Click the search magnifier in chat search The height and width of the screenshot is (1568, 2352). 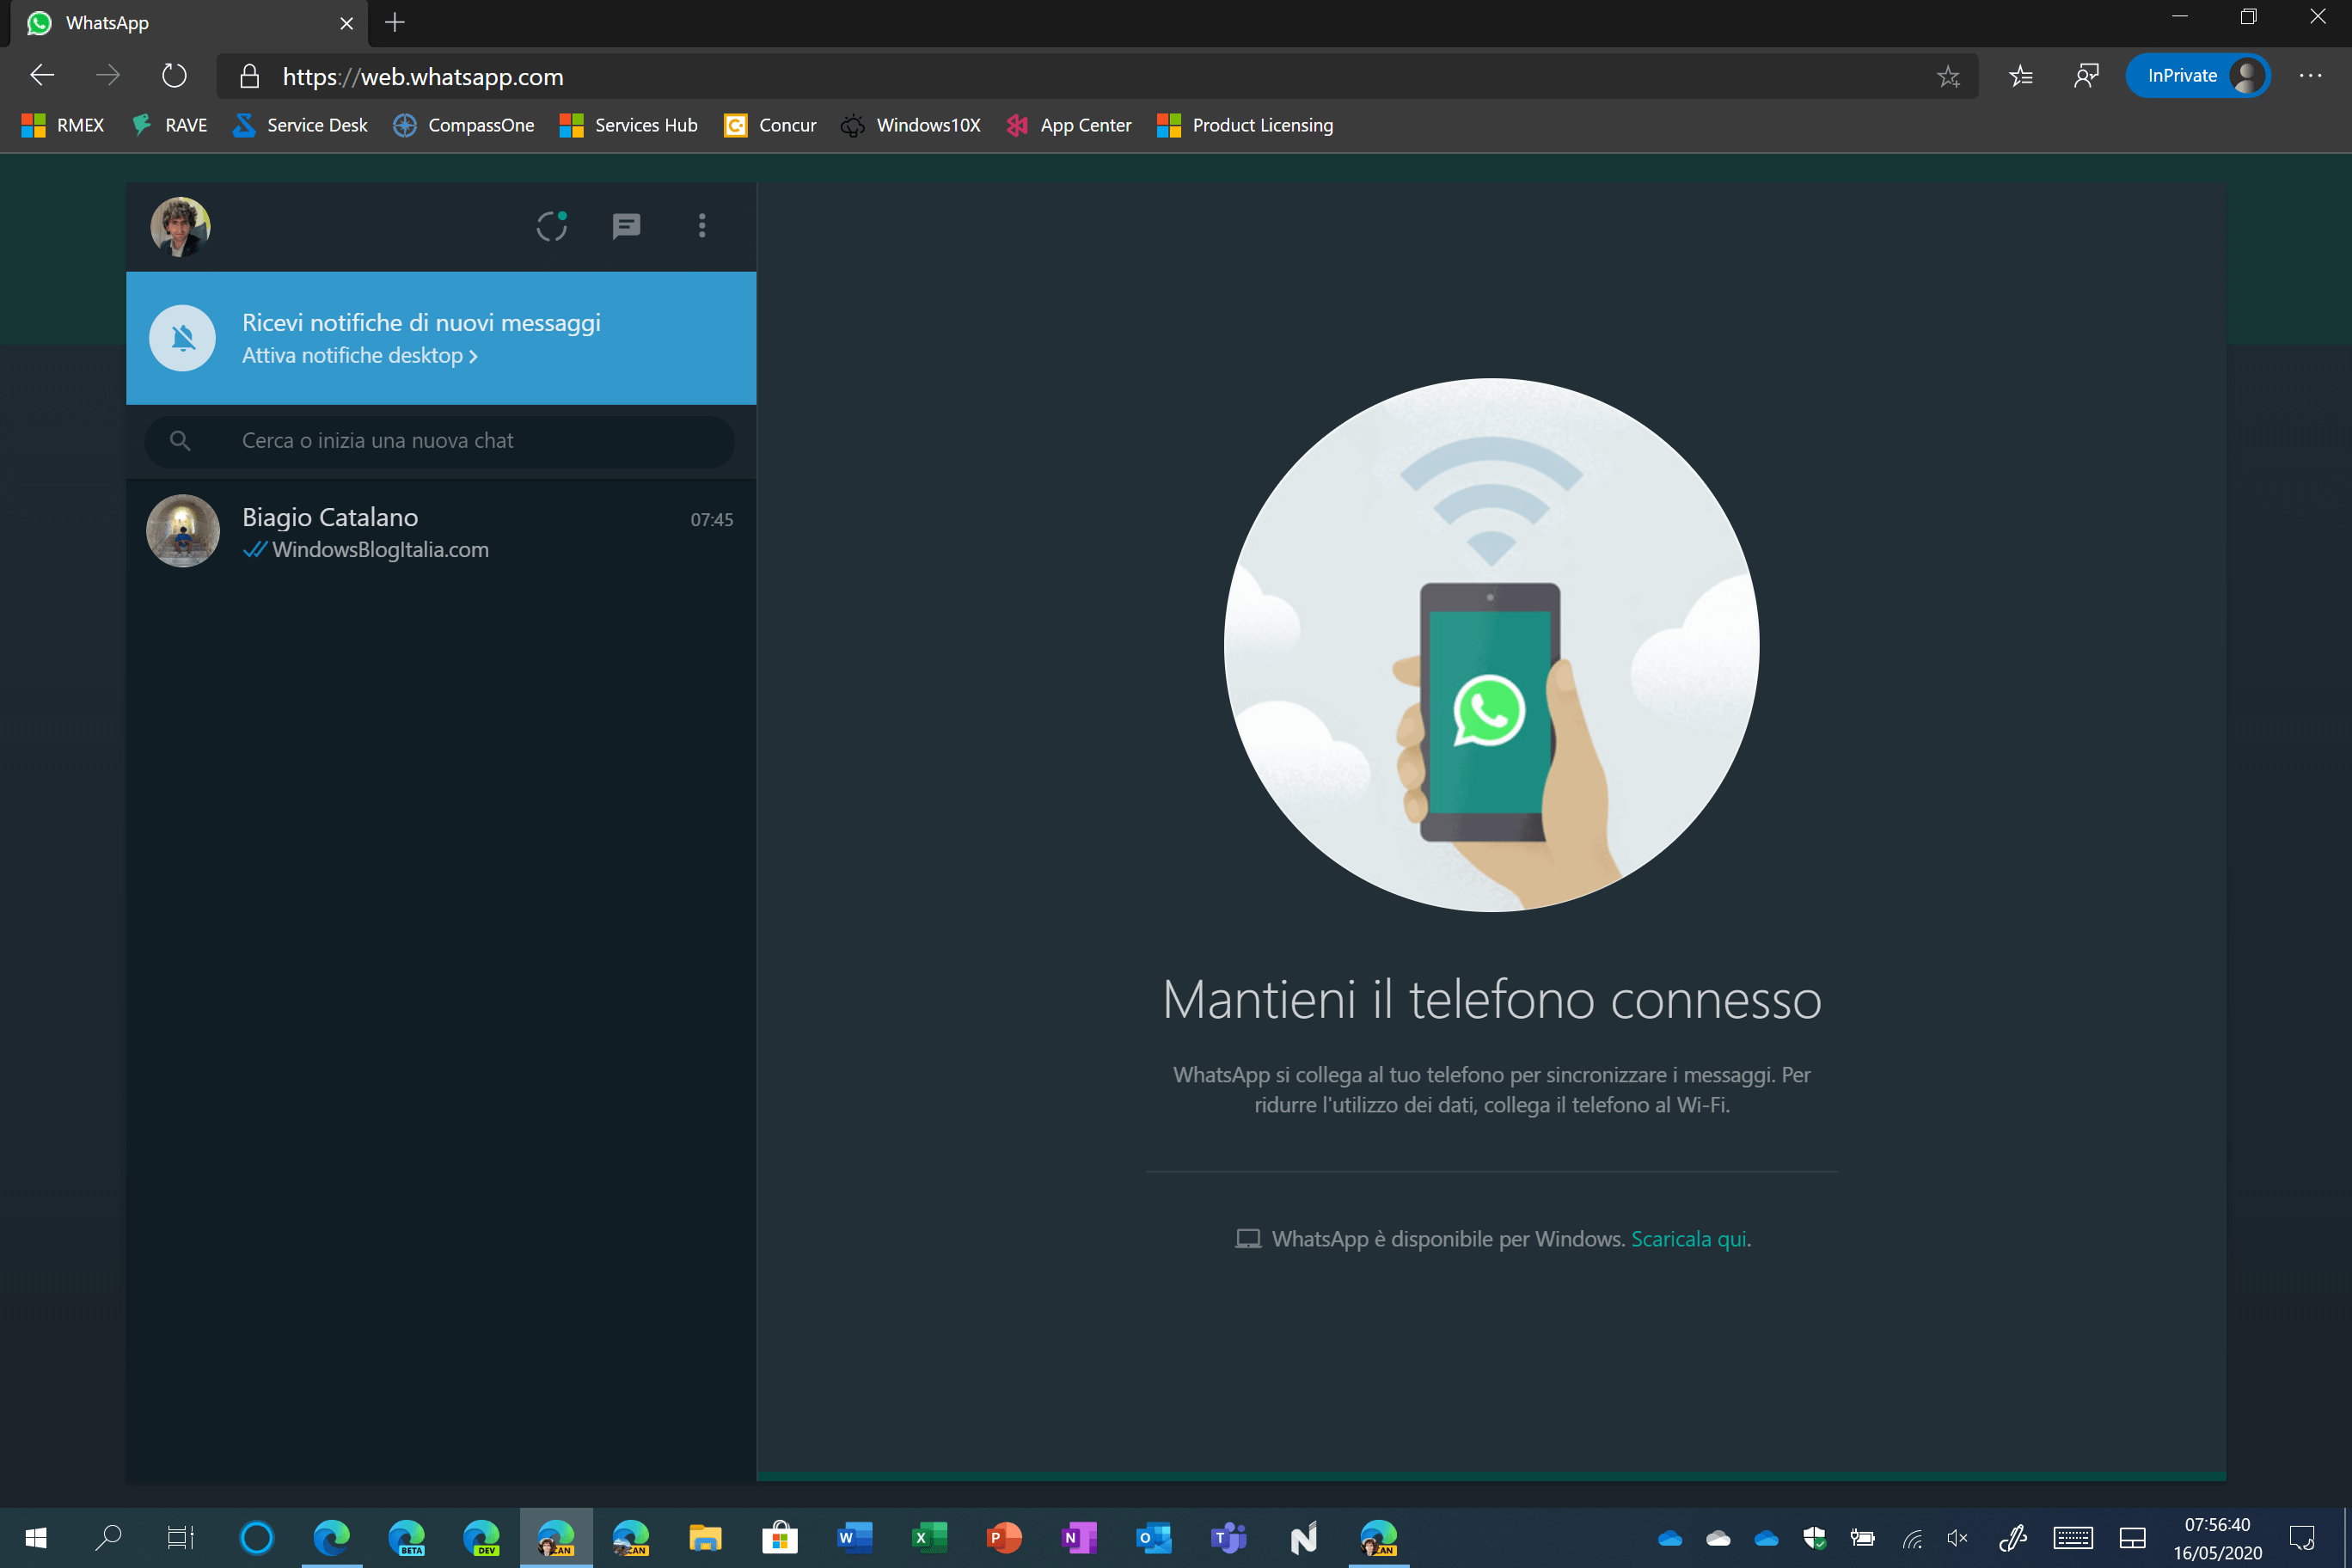click(x=180, y=441)
